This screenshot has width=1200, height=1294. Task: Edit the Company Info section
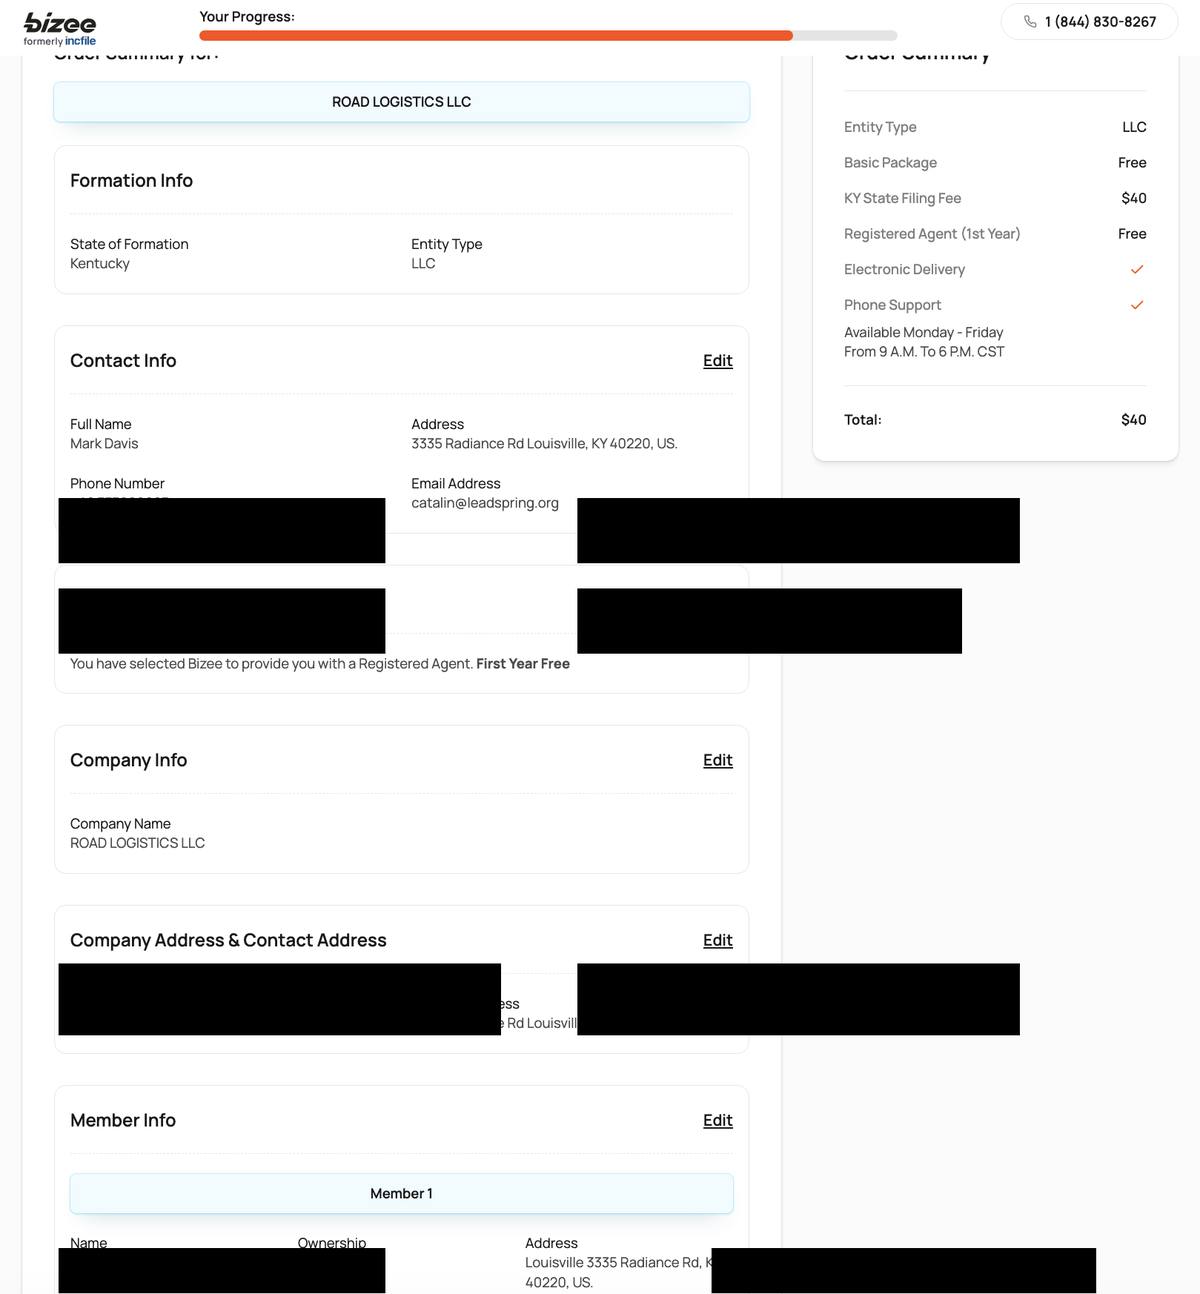(718, 760)
